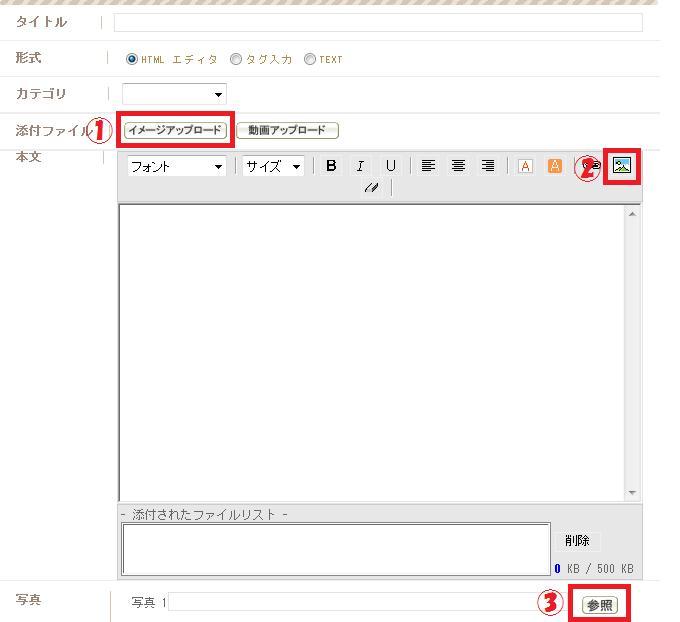The image size is (680, 622).
Task: Toggle italic formatting in editor toolbar
Action: tap(360, 166)
